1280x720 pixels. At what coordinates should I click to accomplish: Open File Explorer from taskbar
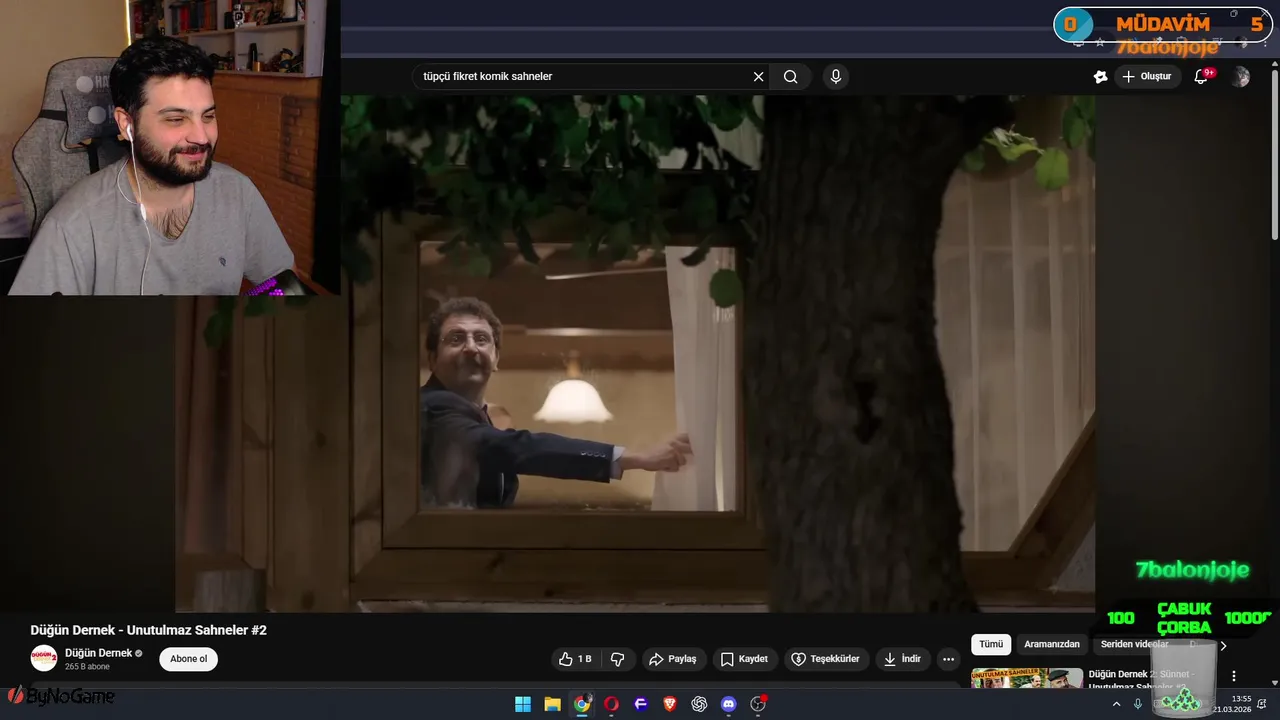pyautogui.click(x=552, y=704)
